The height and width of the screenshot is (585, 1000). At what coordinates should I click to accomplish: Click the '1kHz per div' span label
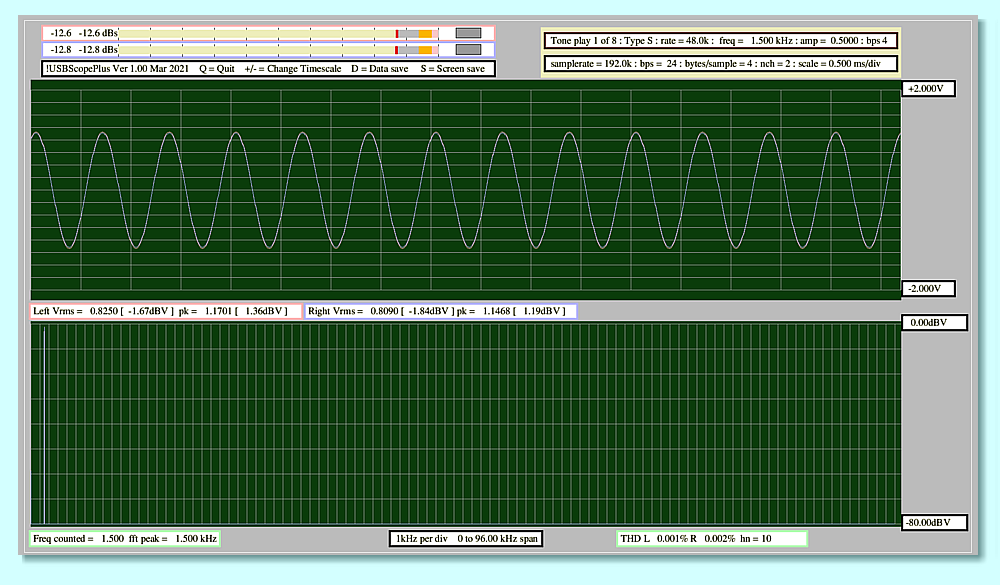point(422,539)
